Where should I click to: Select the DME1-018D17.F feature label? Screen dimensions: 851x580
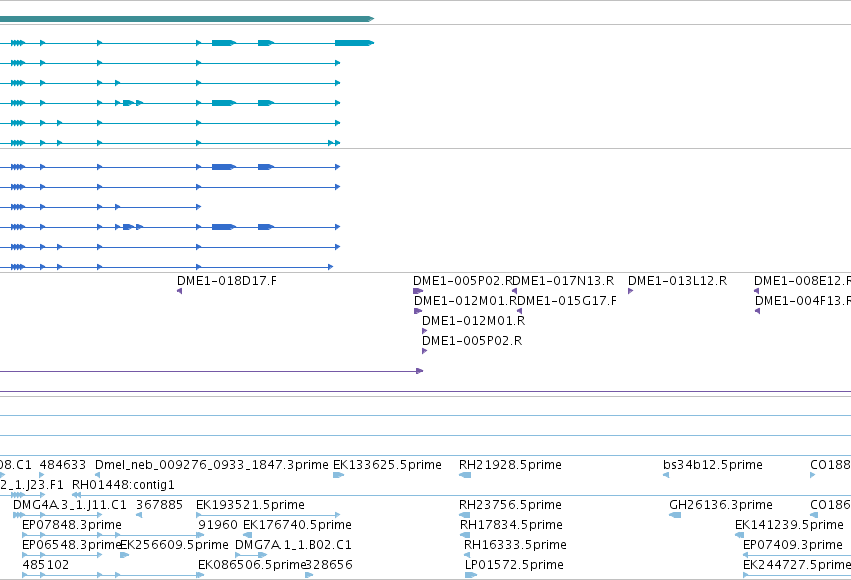pyautogui.click(x=227, y=281)
